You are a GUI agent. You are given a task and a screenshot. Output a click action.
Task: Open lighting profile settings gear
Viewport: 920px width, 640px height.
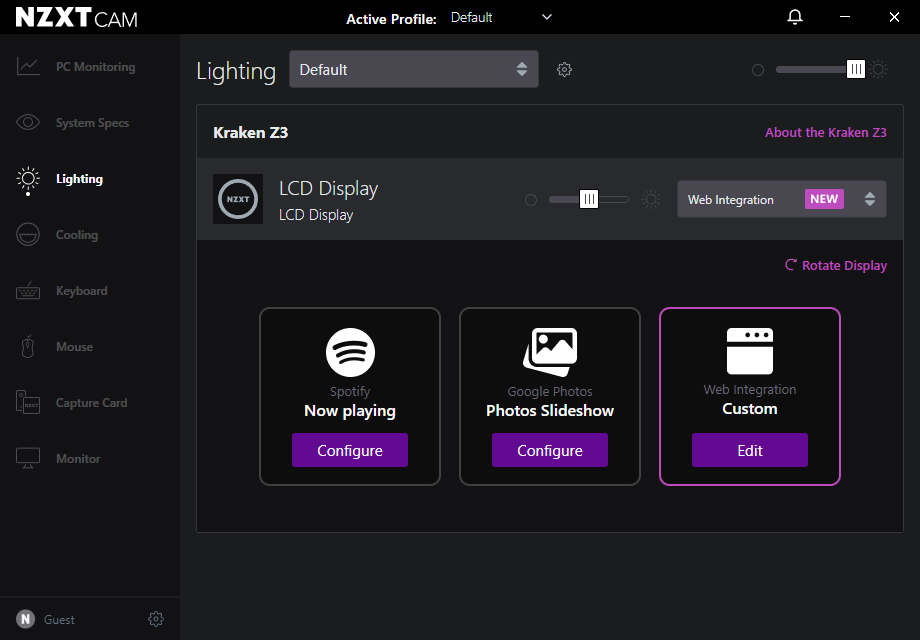564,70
